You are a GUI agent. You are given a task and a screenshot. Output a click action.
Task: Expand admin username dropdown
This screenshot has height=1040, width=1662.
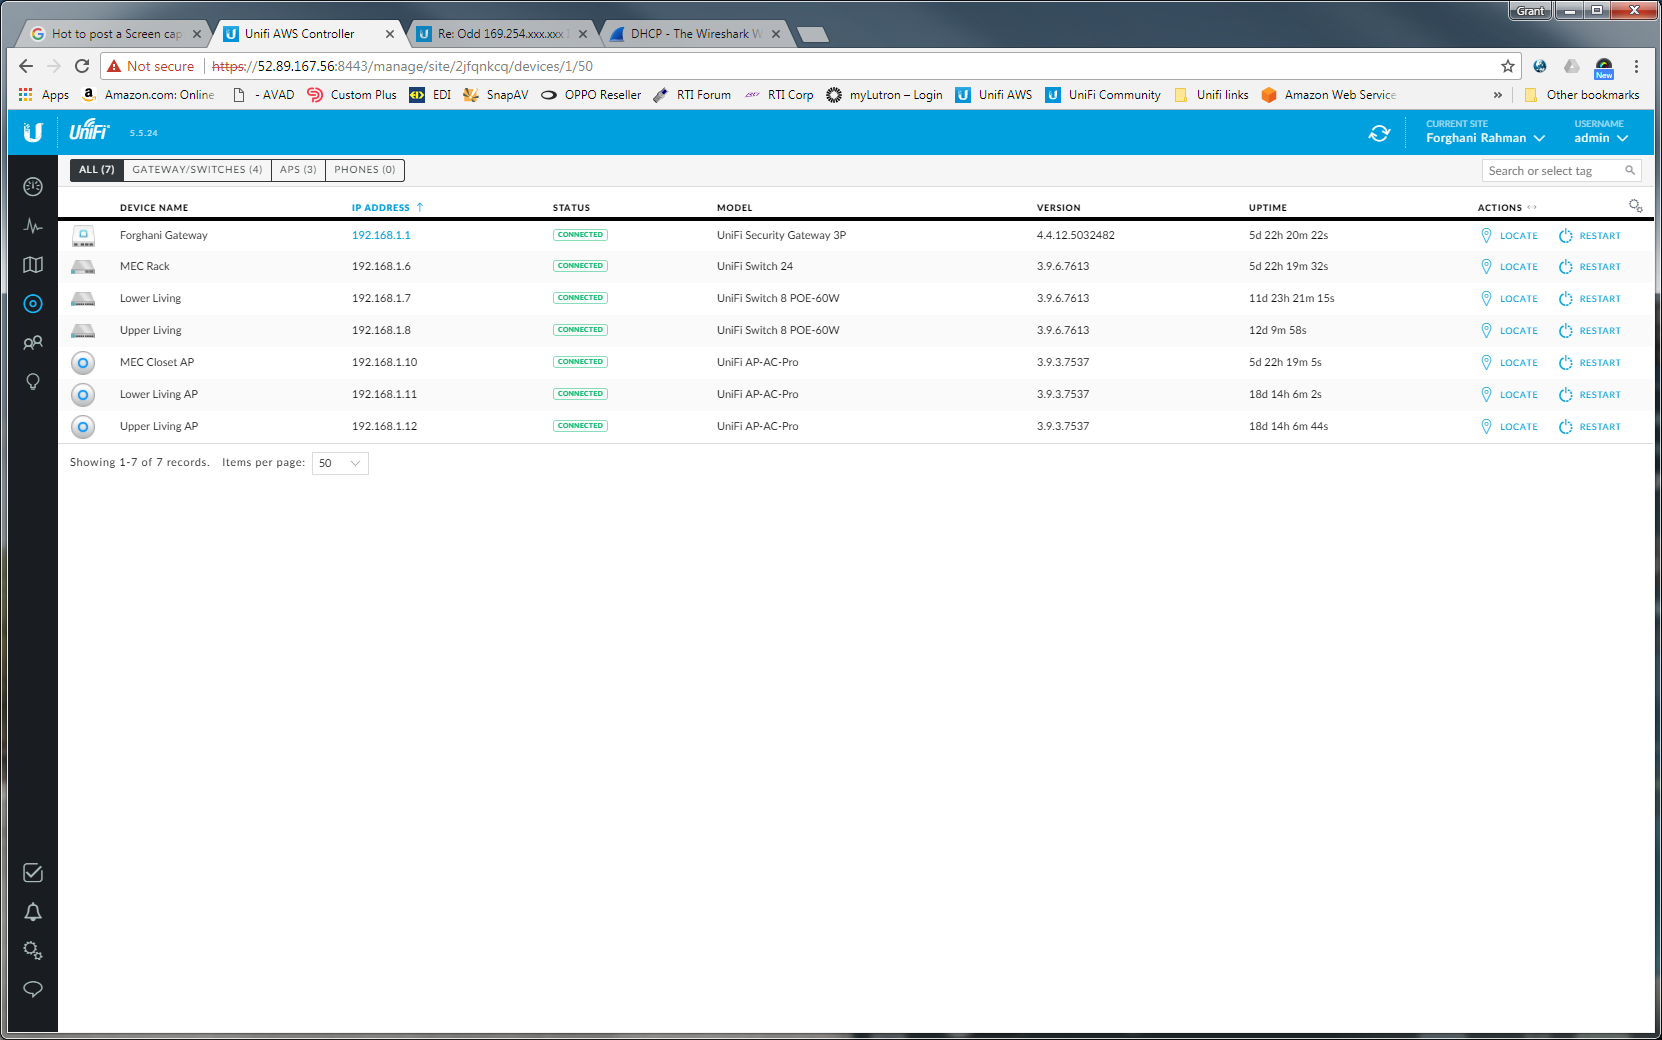[x=1601, y=138]
